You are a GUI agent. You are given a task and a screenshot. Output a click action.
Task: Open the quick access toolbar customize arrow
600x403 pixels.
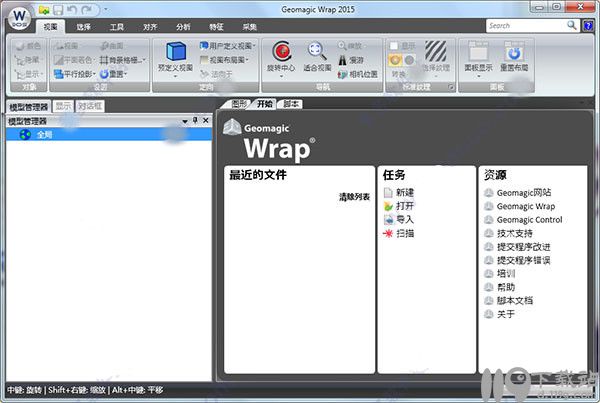[106, 10]
